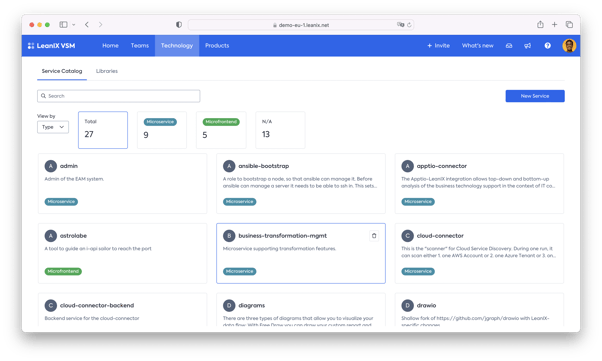Click the privacy shield icon

click(179, 25)
